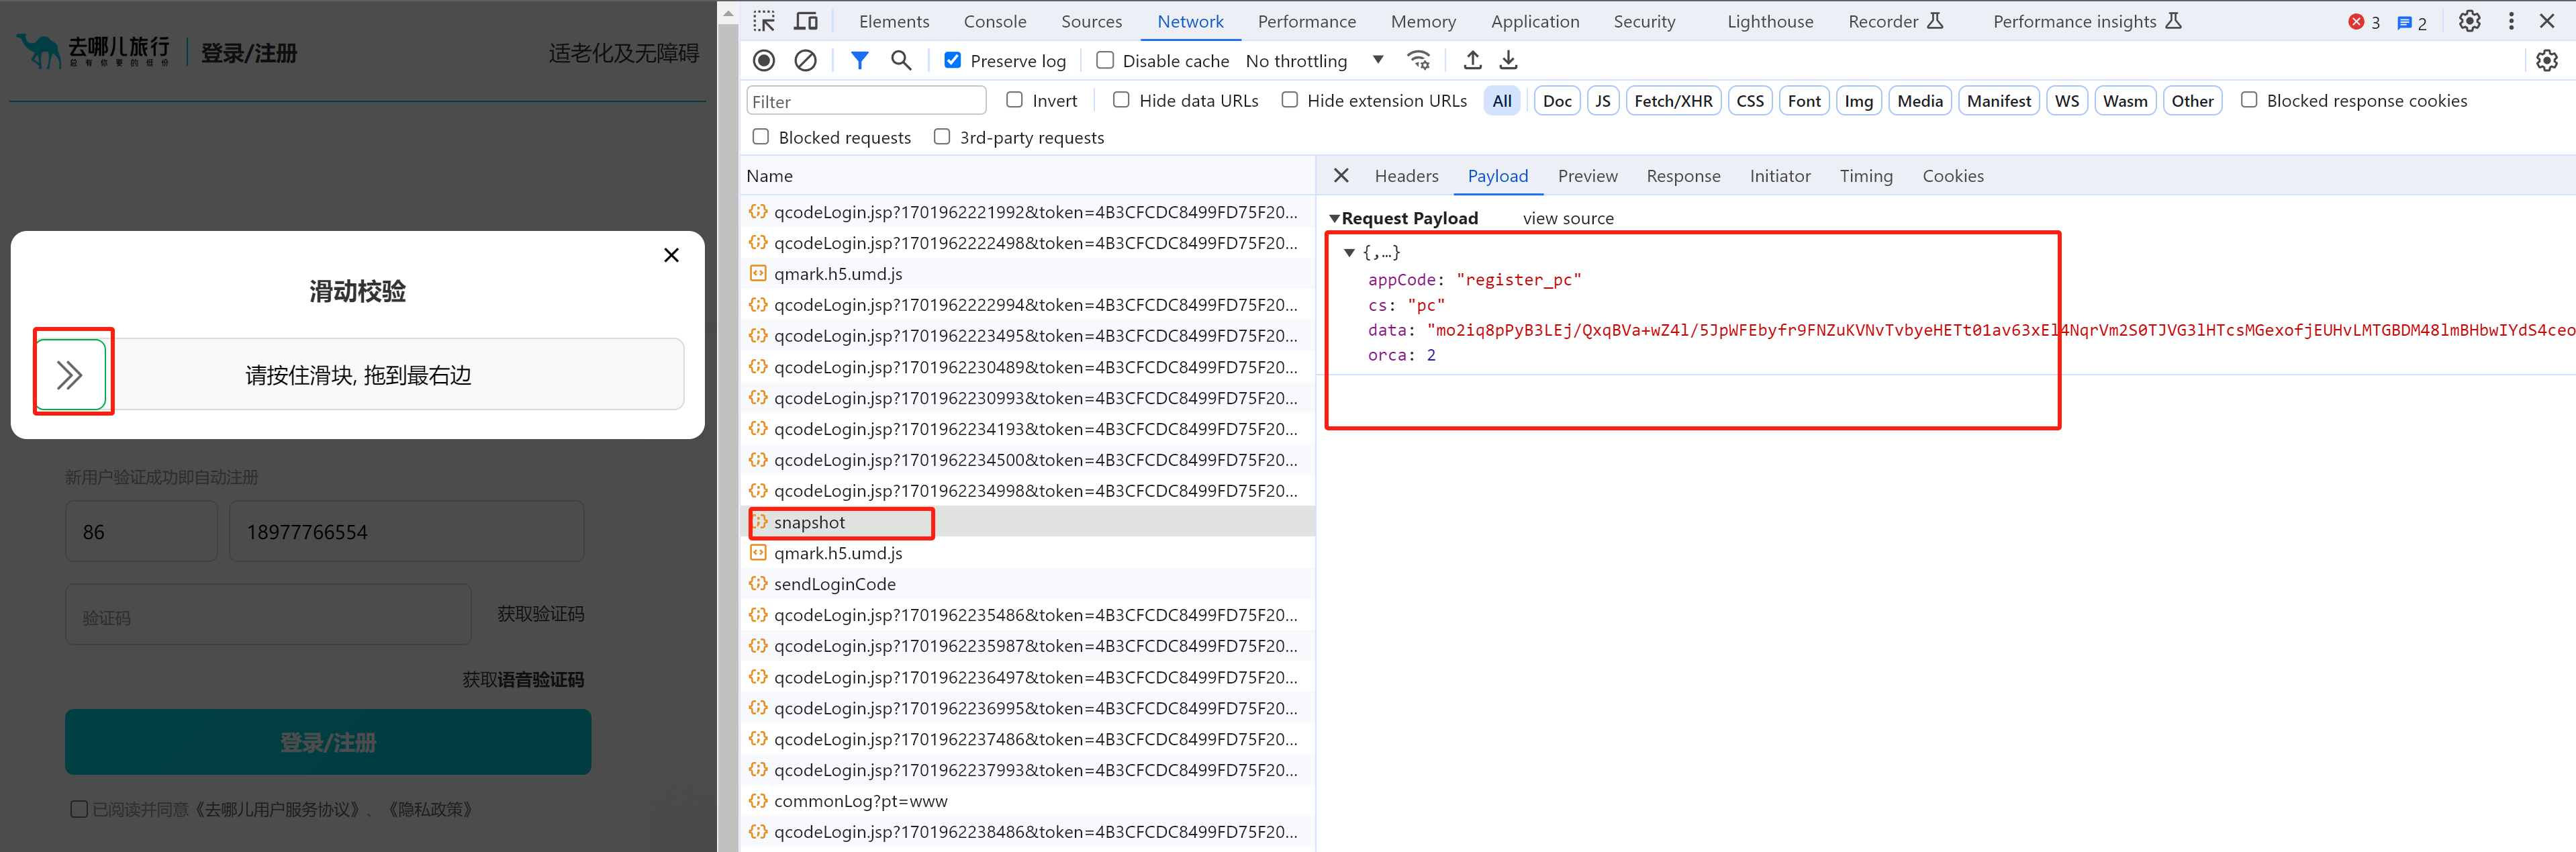Filter requests by JS type
This screenshot has height=852, width=2576.
[1602, 101]
